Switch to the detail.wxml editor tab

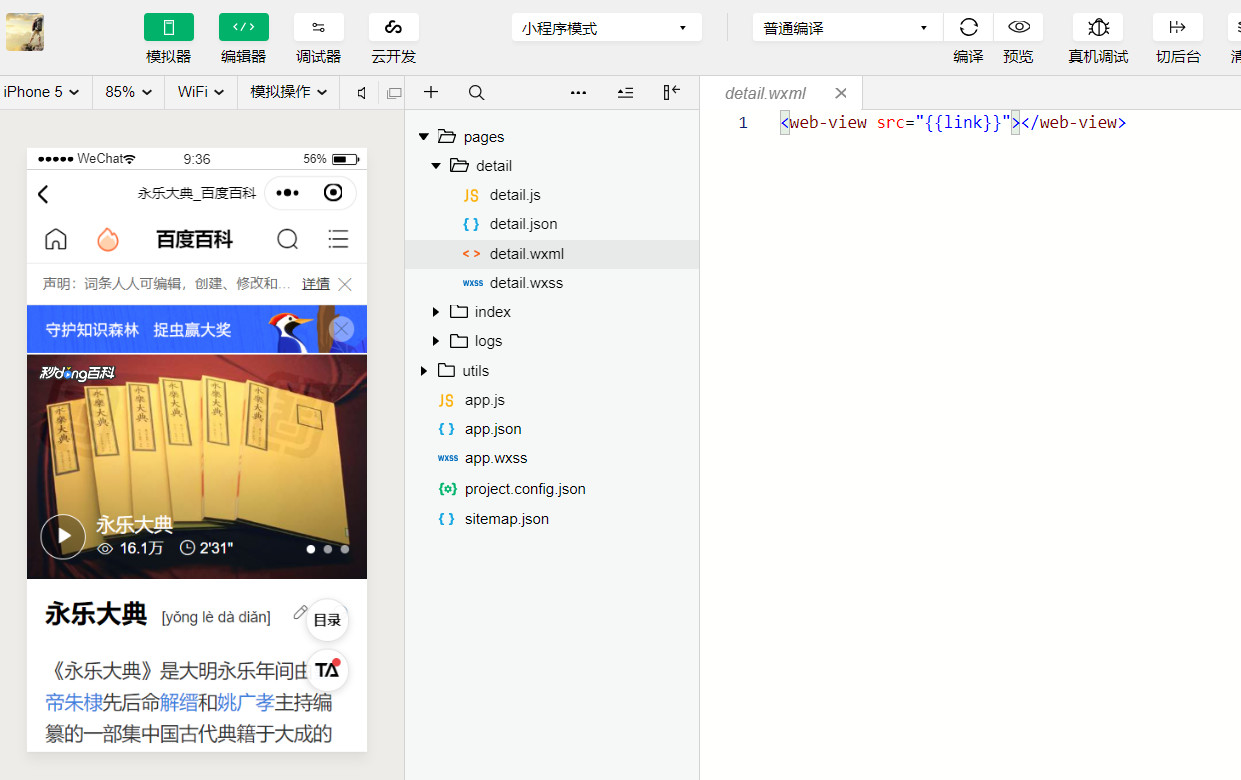click(x=765, y=93)
